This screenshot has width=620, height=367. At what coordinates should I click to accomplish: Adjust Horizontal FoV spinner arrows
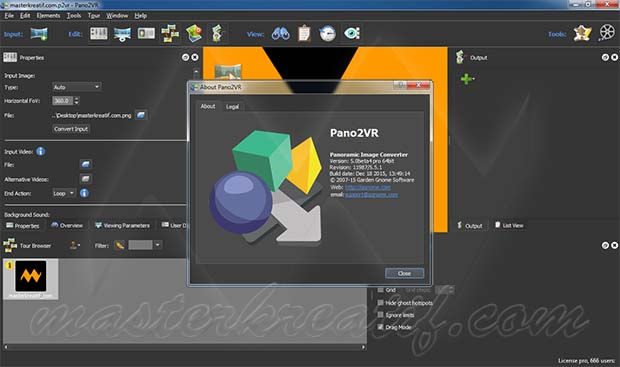pos(76,101)
